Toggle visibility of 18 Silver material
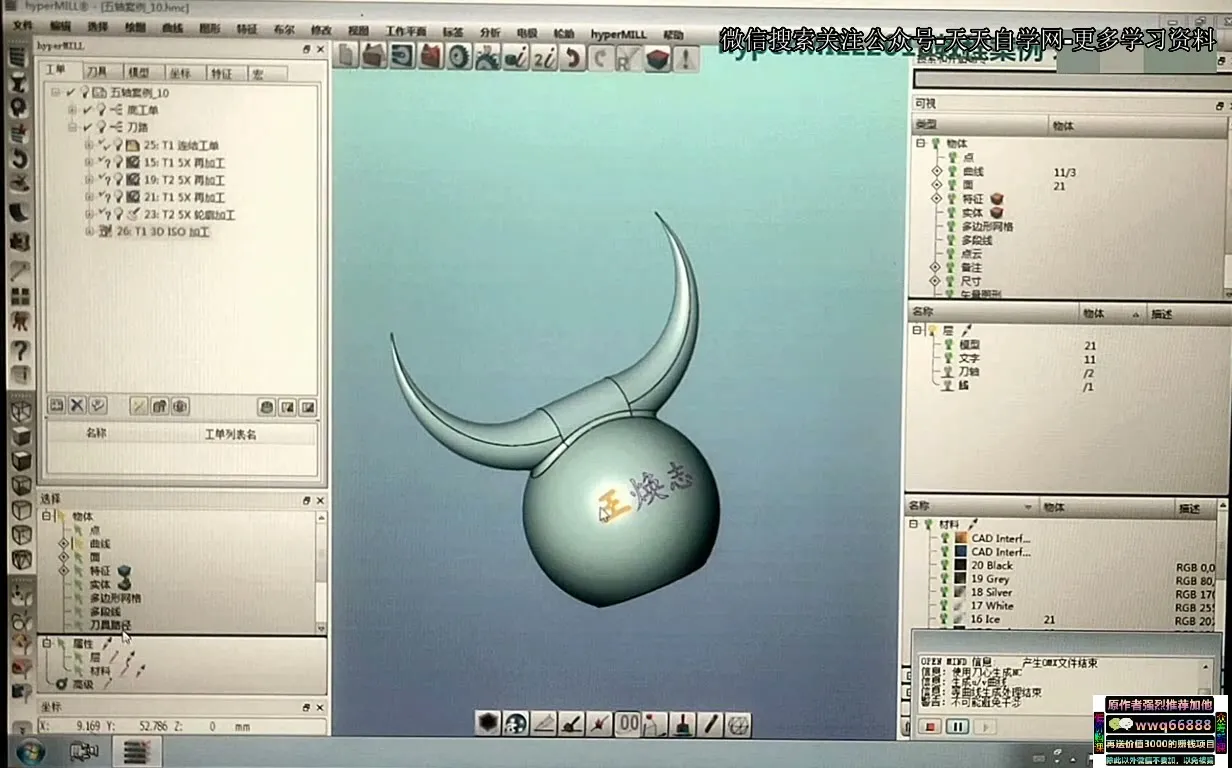Screen dimensions: 1232x768 [945, 592]
